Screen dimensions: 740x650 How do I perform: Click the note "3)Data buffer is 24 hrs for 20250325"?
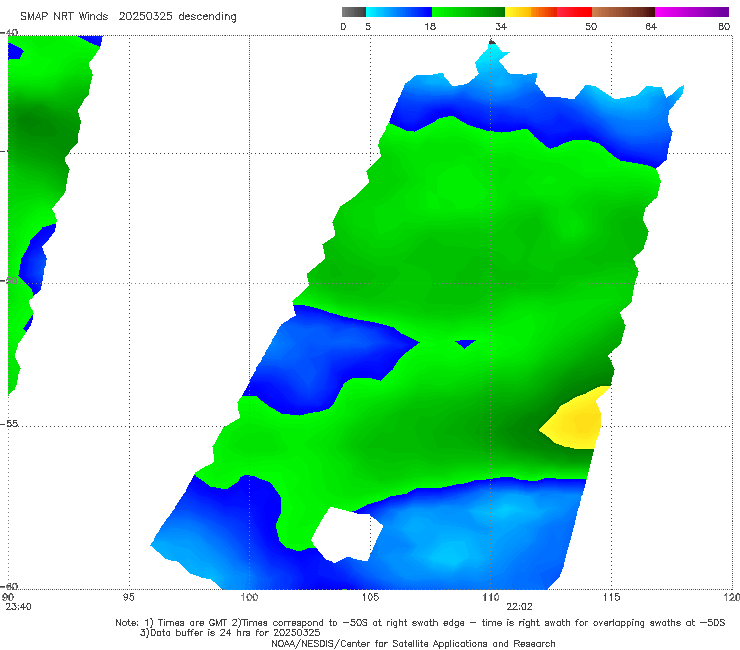tap(230, 633)
